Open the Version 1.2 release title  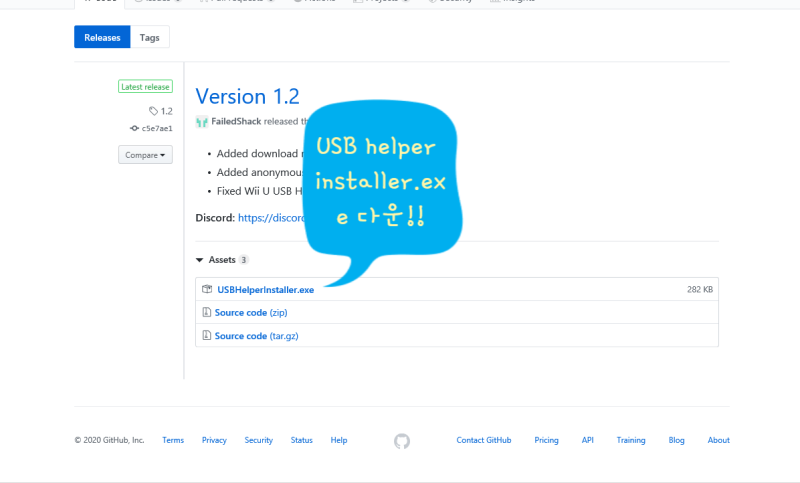(247, 96)
